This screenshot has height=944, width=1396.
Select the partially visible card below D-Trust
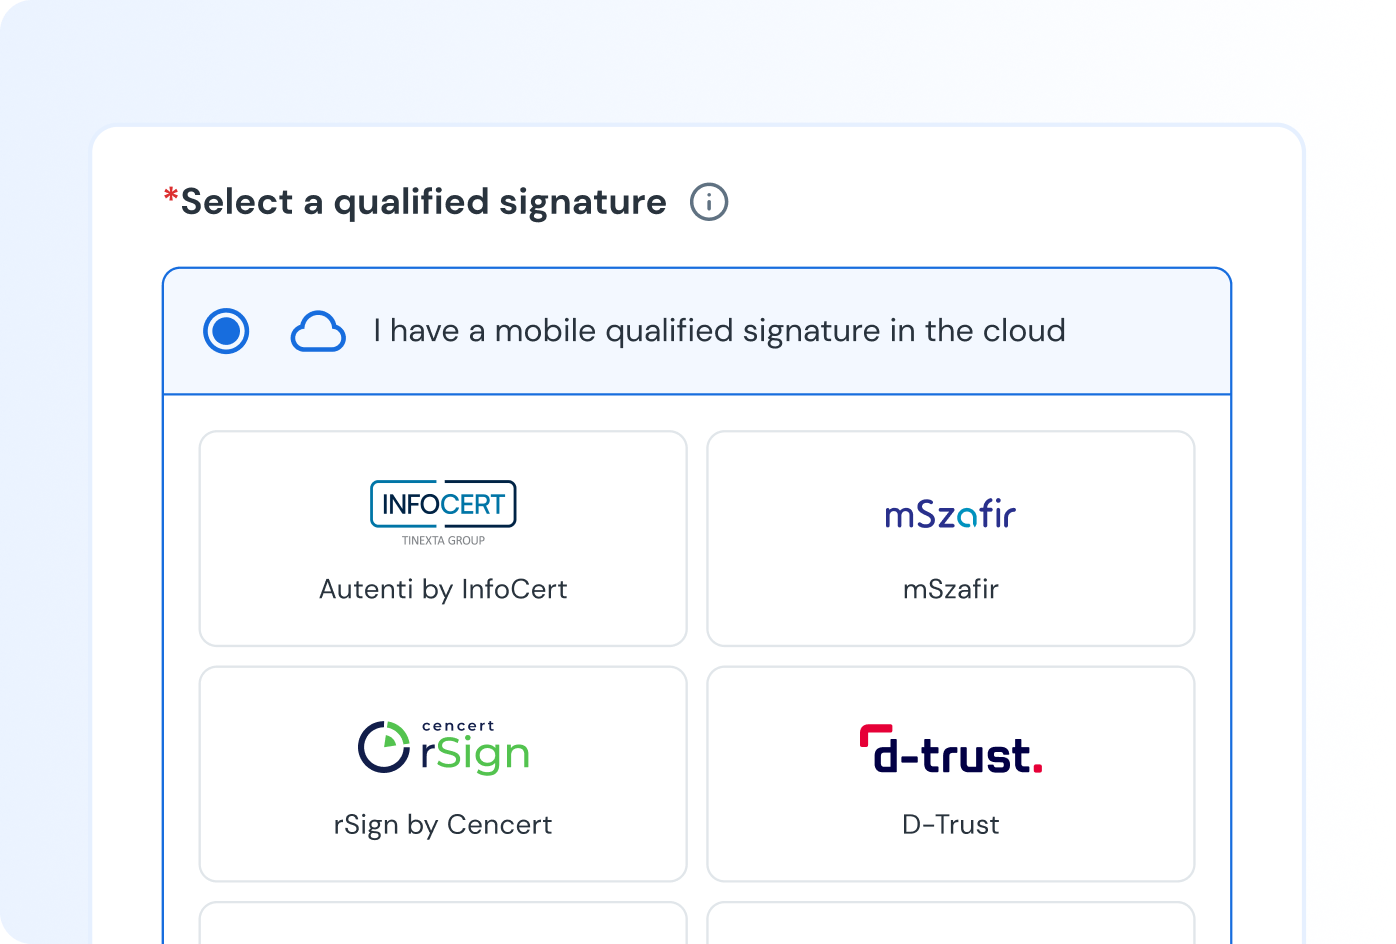(x=950, y=924)
